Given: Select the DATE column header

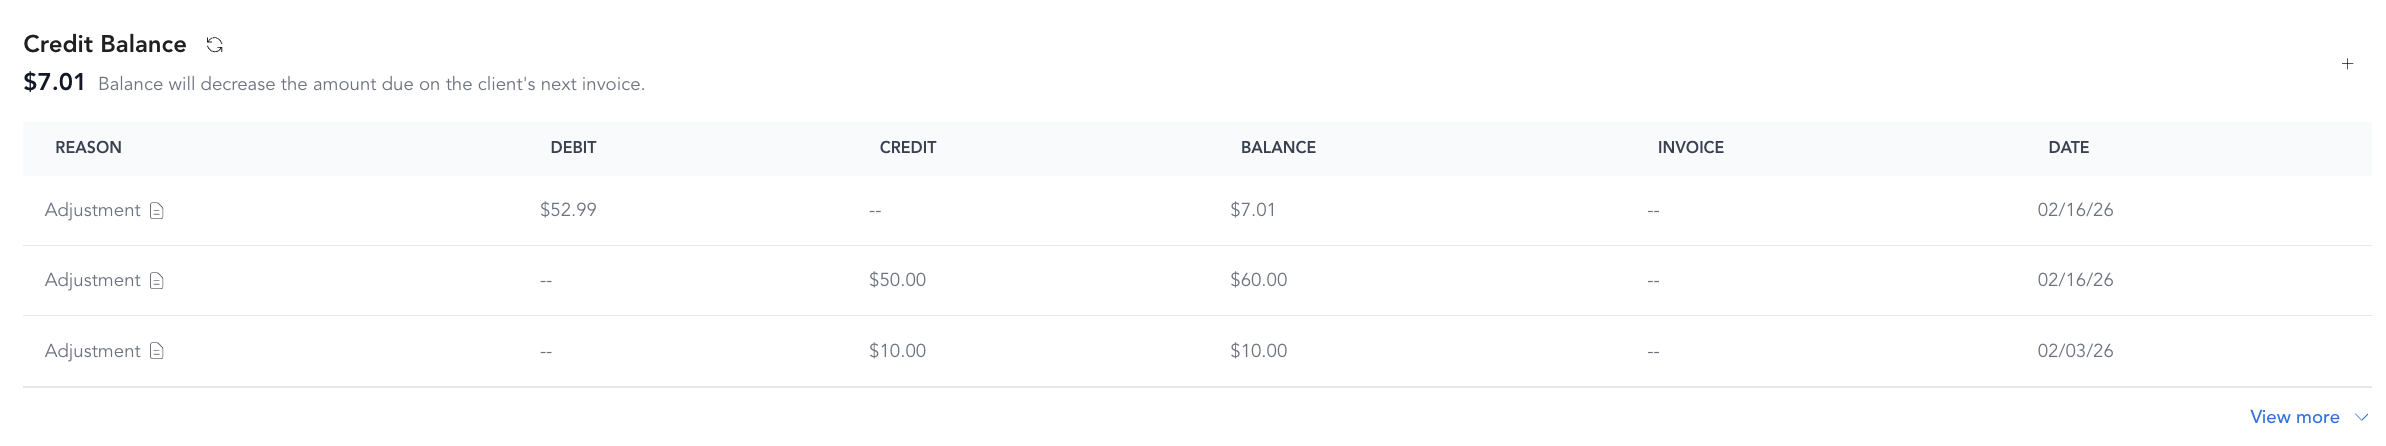Looking at the screenshot, I should coord(2068,147).
